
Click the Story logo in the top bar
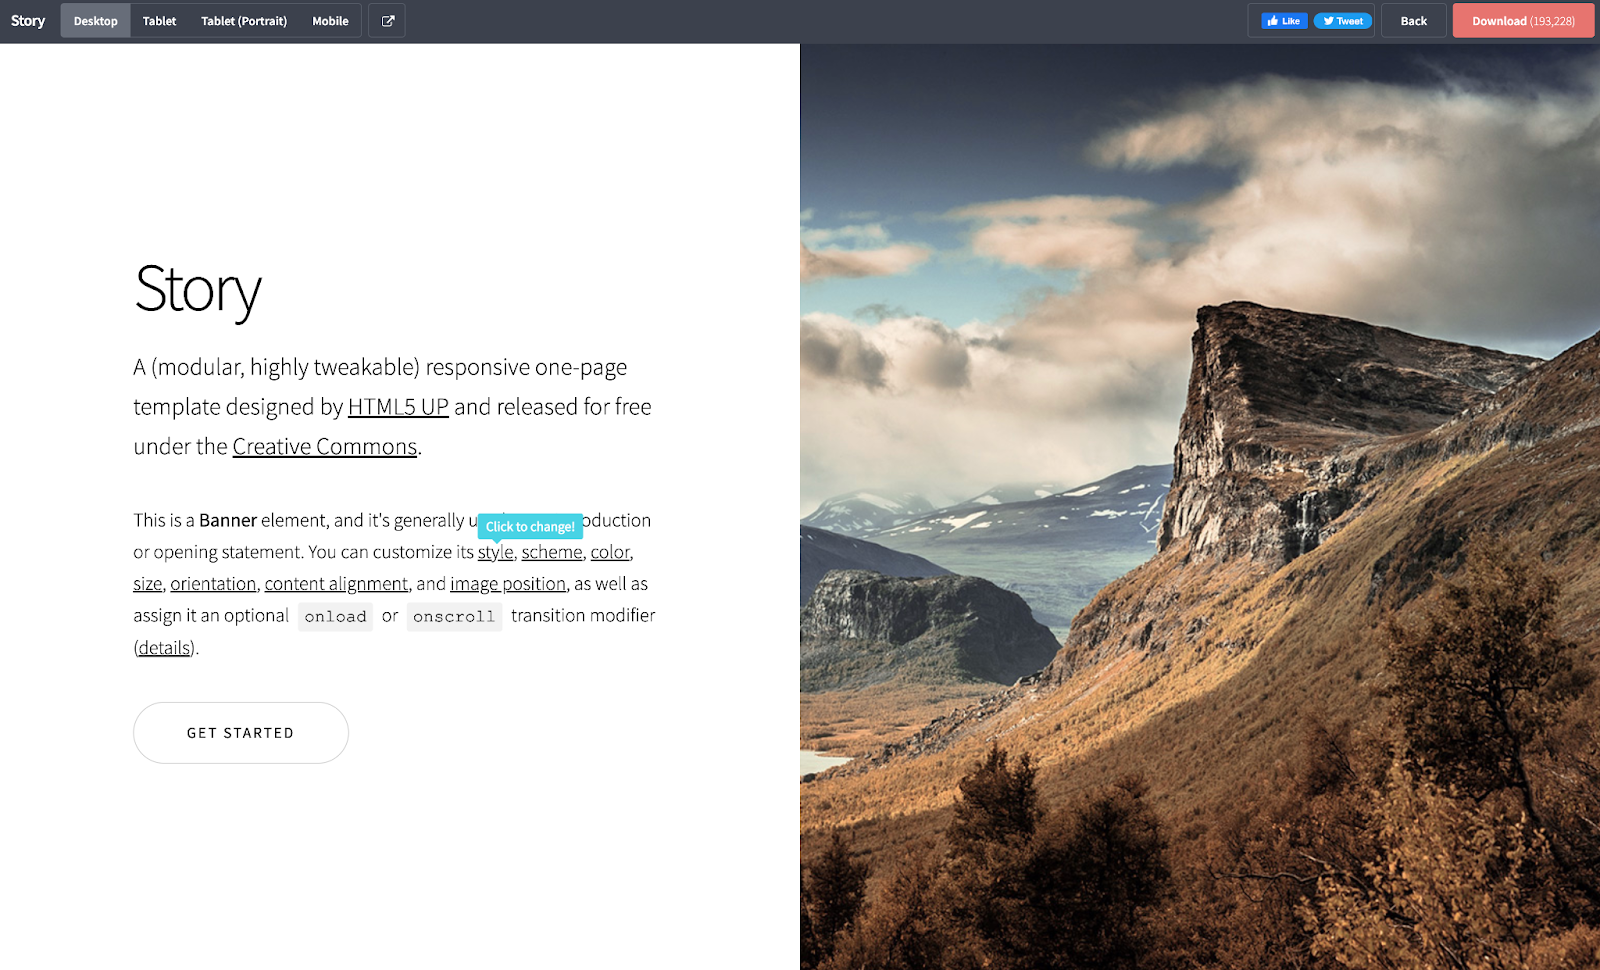27,20
